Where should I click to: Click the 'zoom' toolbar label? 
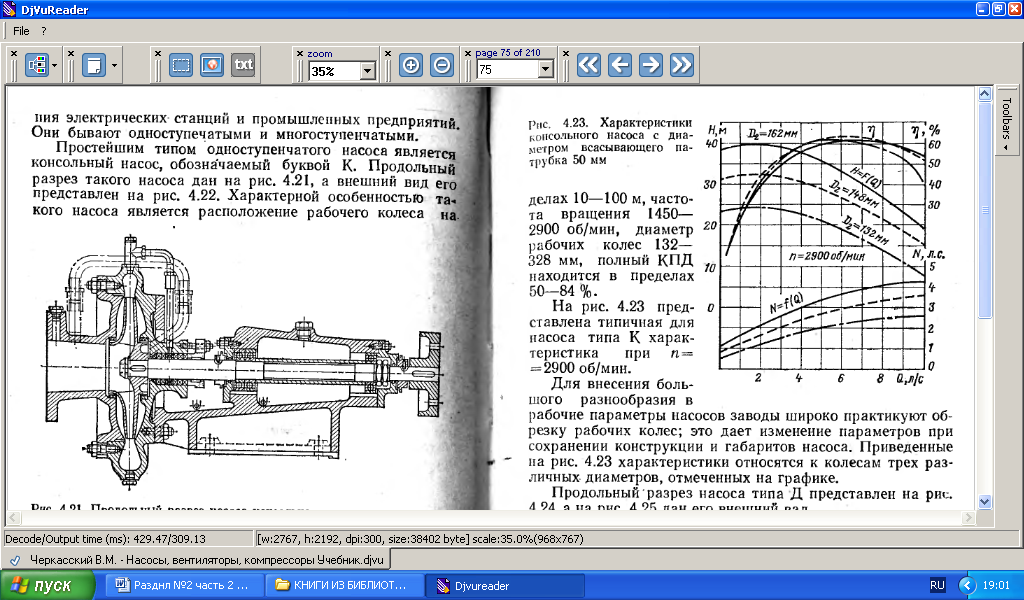tap(320, 54)
